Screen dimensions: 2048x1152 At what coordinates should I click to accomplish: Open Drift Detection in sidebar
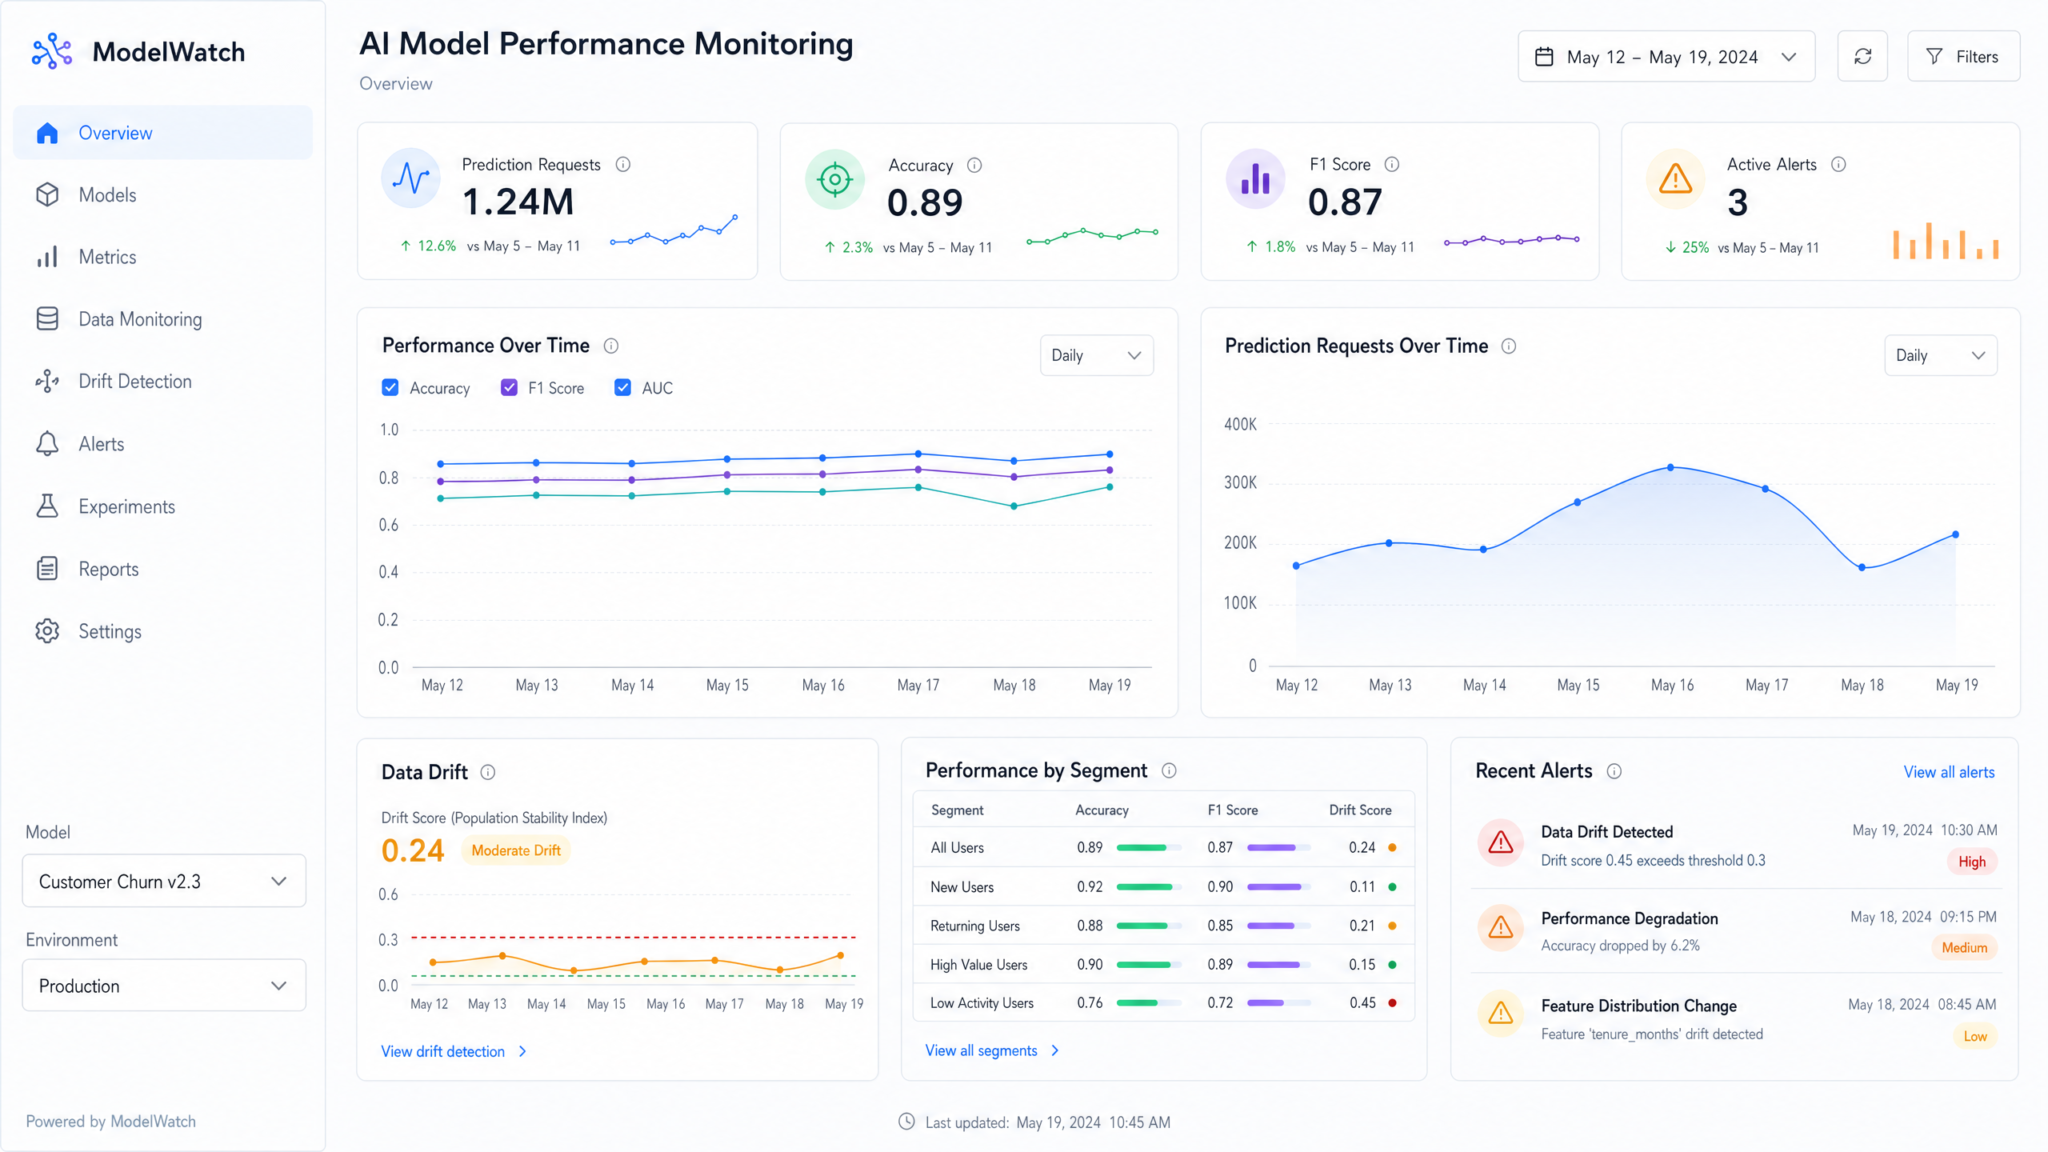pyautogui.click(x=163, y=381)
